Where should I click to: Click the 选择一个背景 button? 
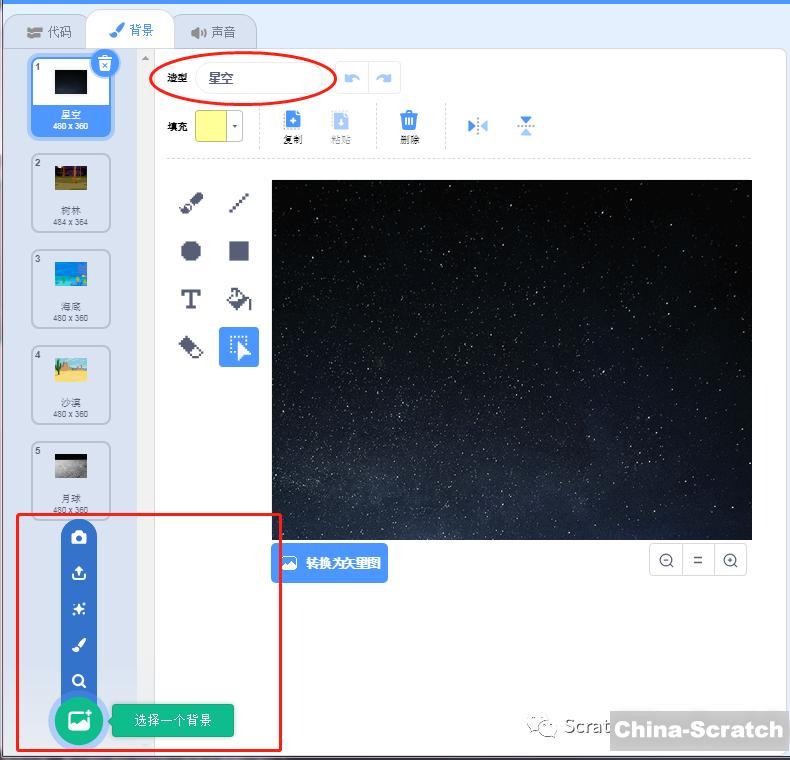(79, 720)
